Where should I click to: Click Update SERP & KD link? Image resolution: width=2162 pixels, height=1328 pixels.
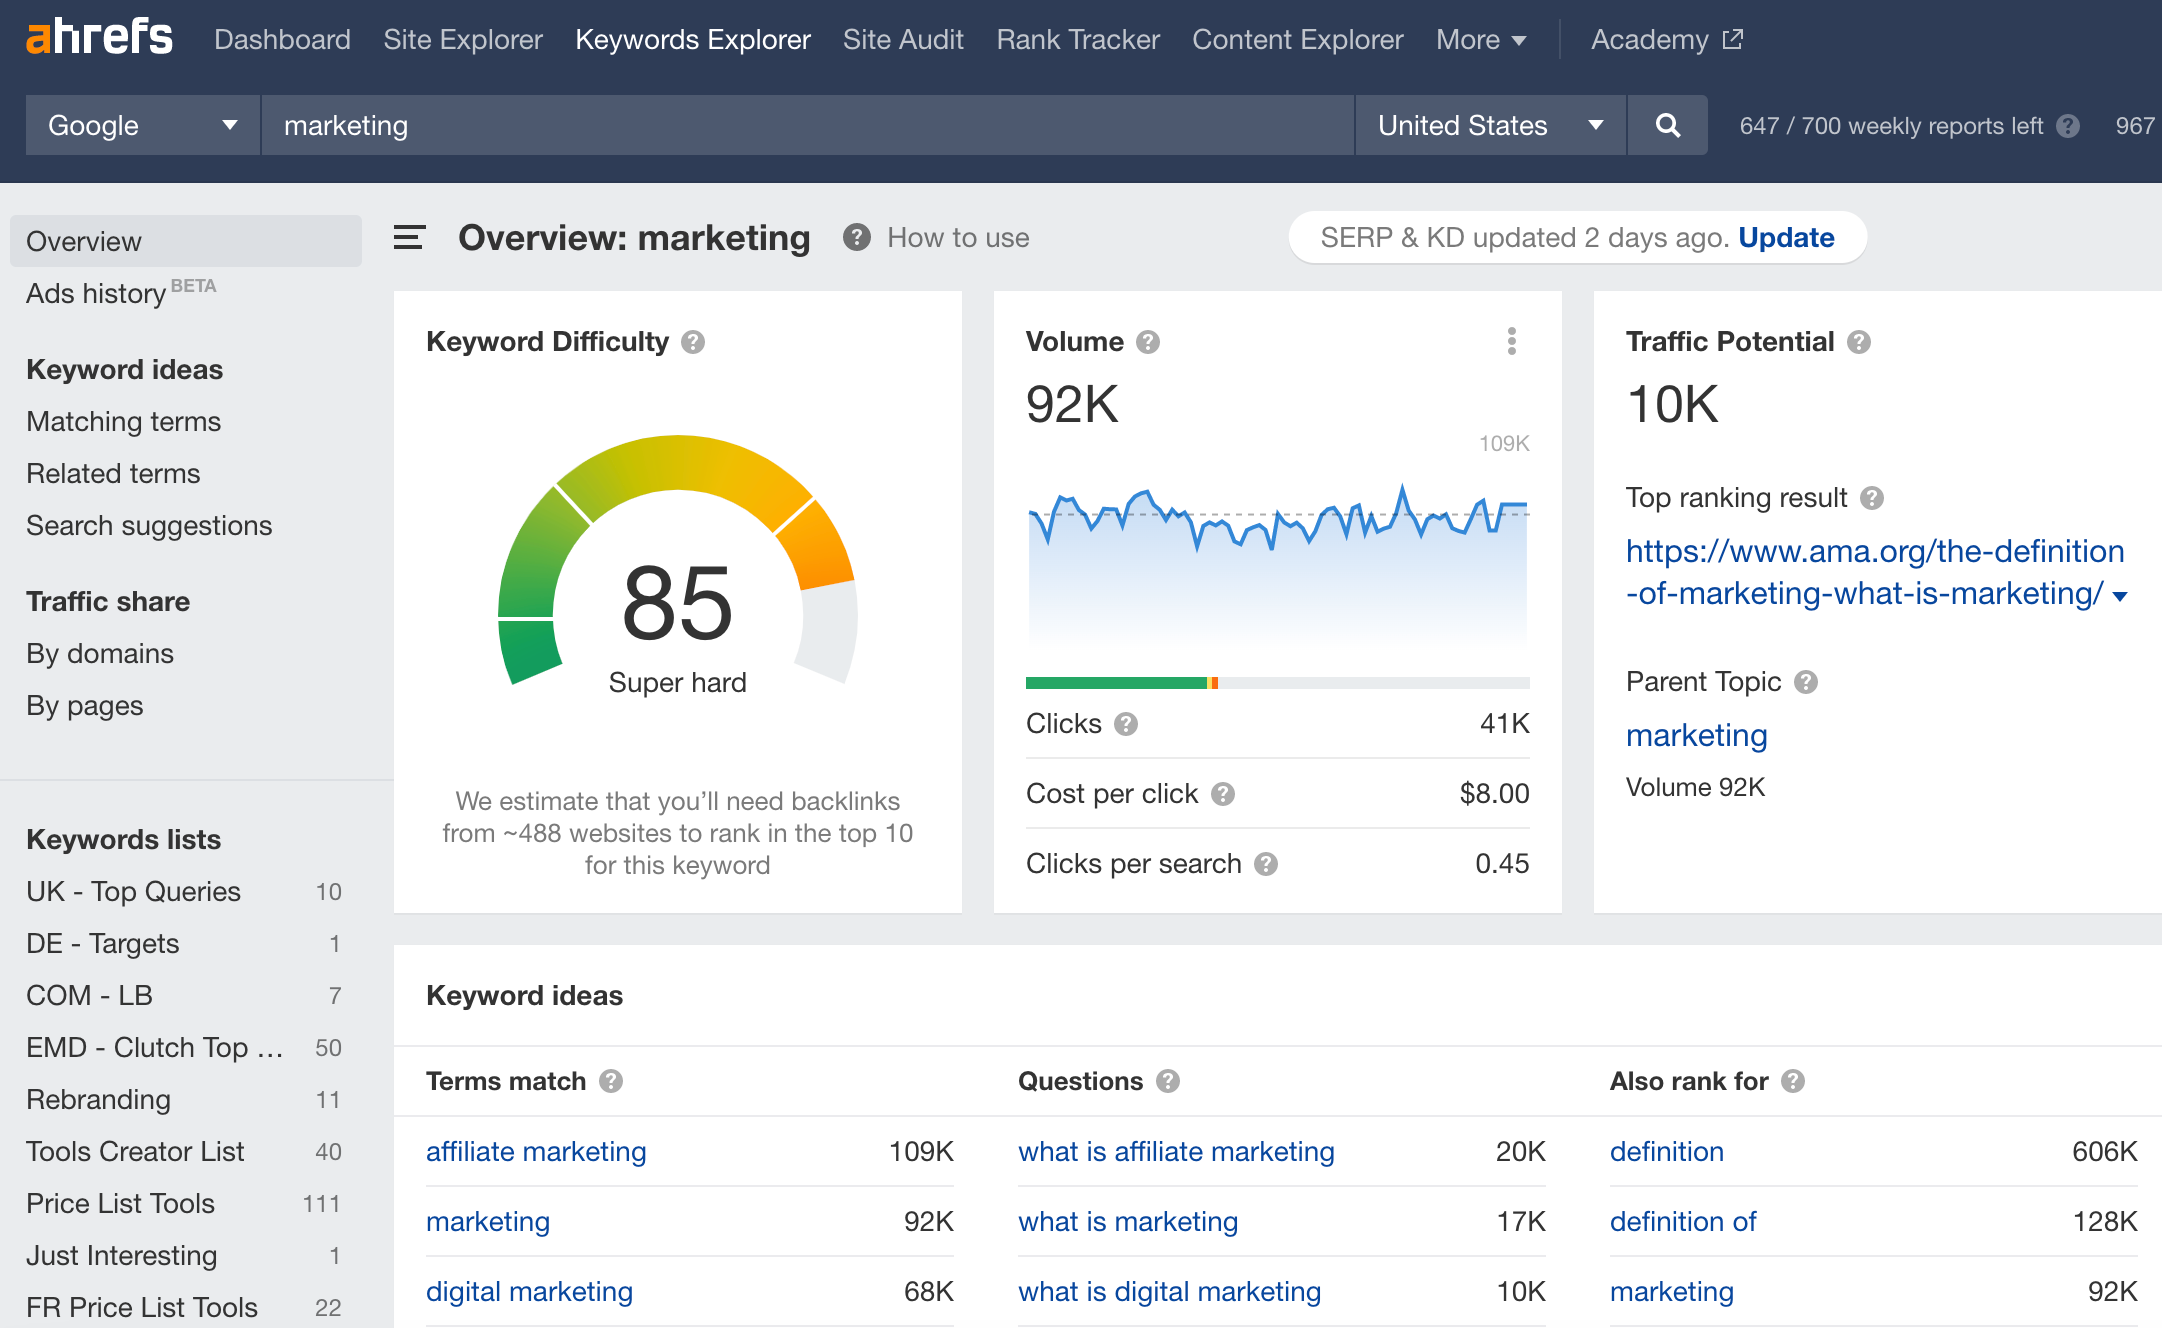click(x=1786, y=238)
